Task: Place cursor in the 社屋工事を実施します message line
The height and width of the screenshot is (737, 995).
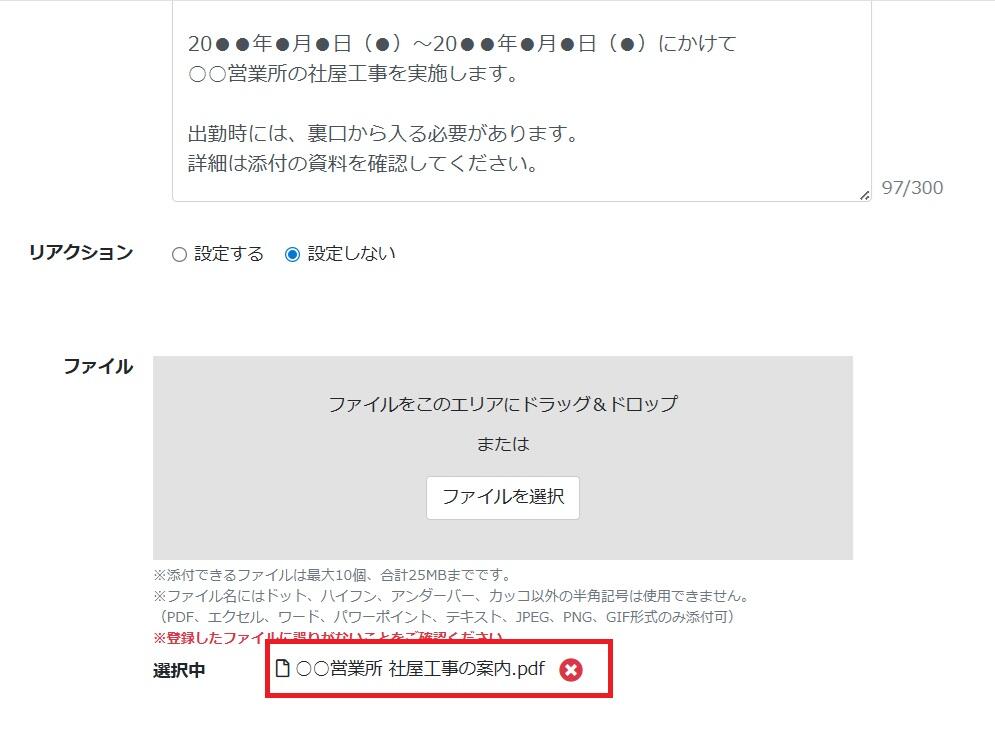Action: (x=353, y=74)
